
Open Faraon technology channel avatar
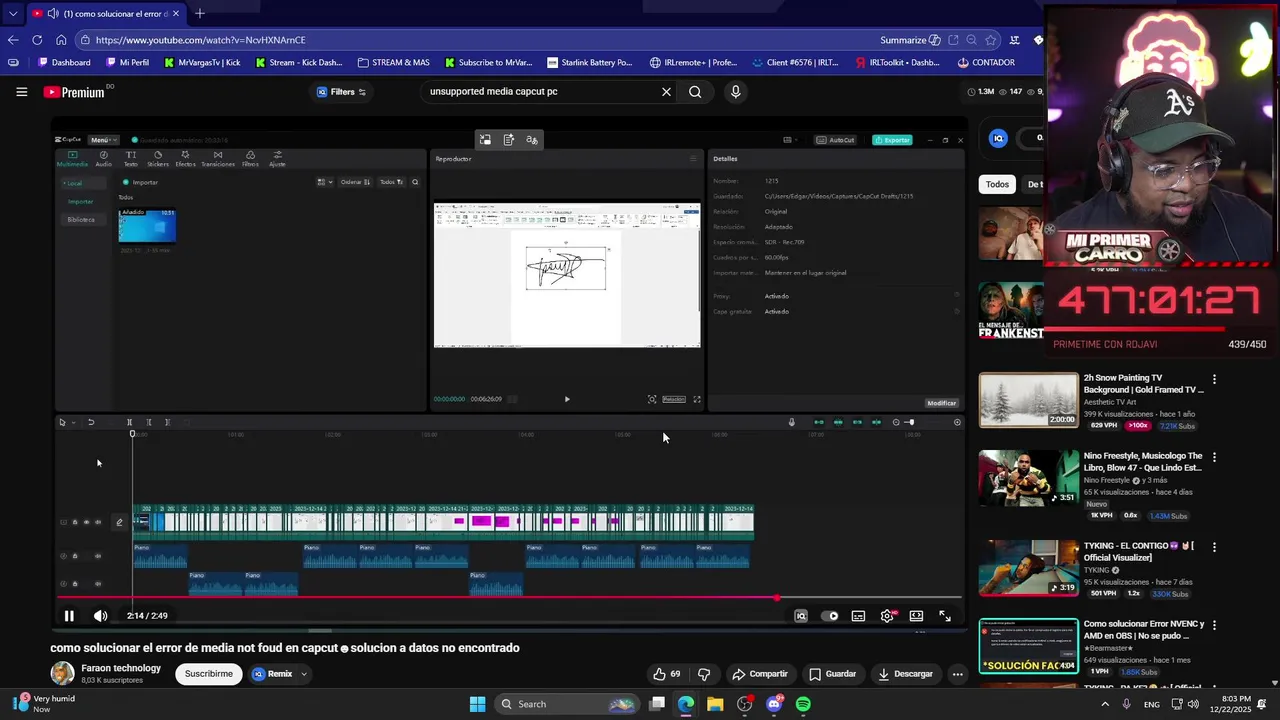click(x=63, y=673)
